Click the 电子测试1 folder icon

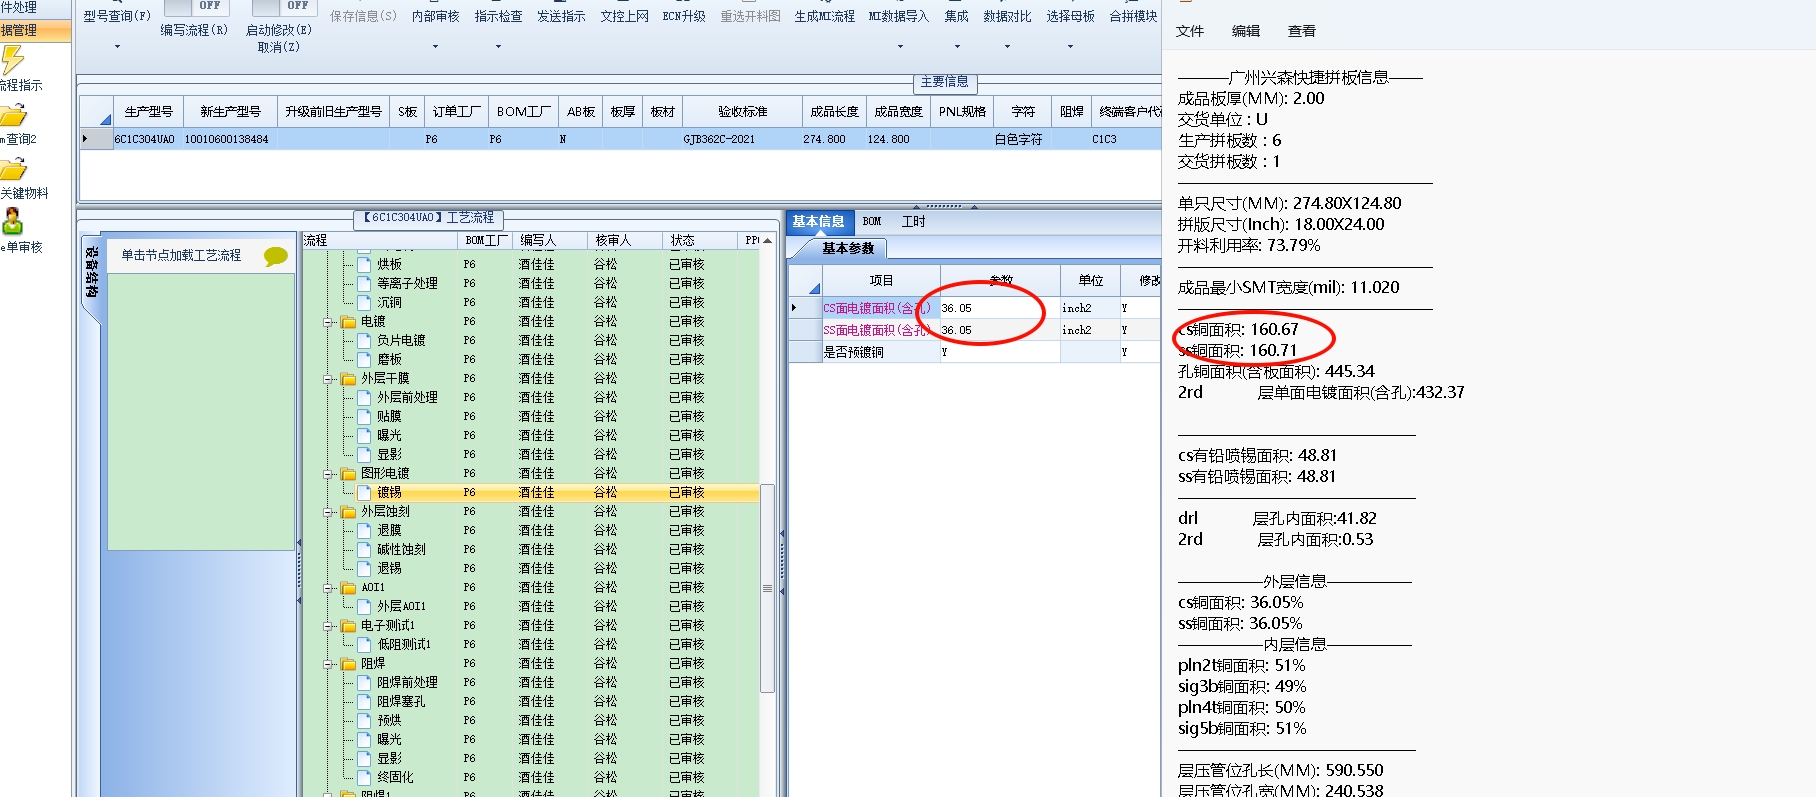click(x=348, y=626)
